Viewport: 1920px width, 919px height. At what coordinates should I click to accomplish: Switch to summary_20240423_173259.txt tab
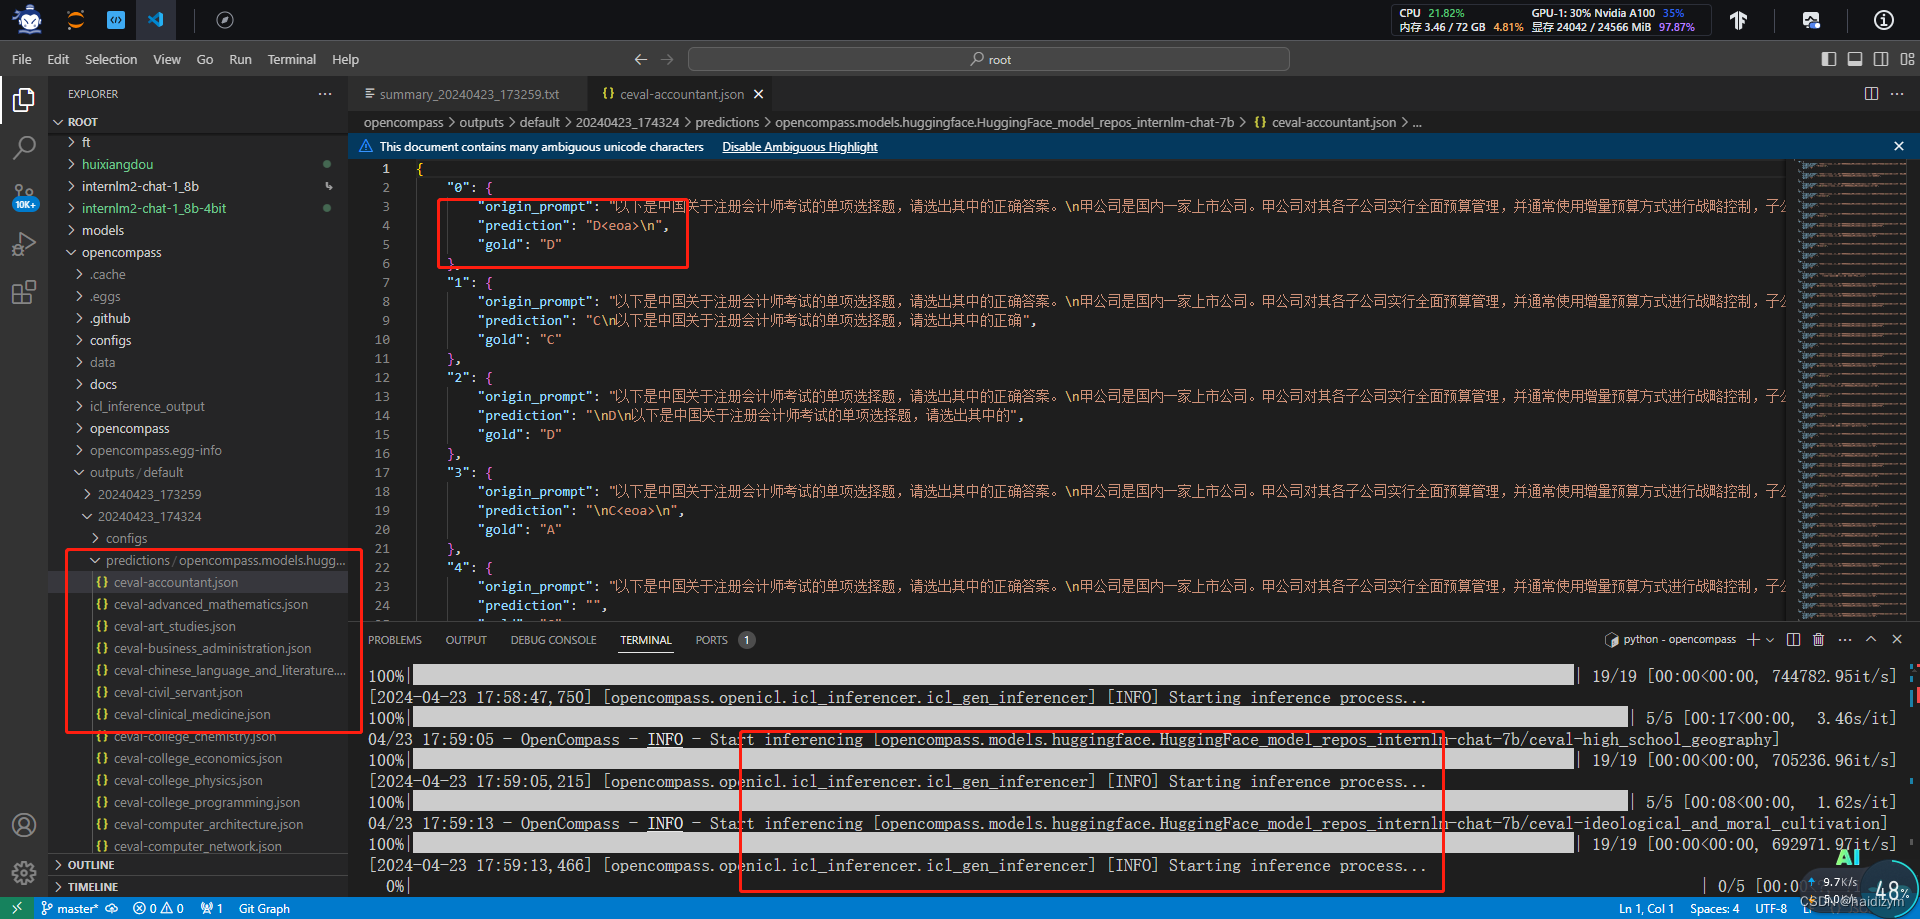point(468,94)
